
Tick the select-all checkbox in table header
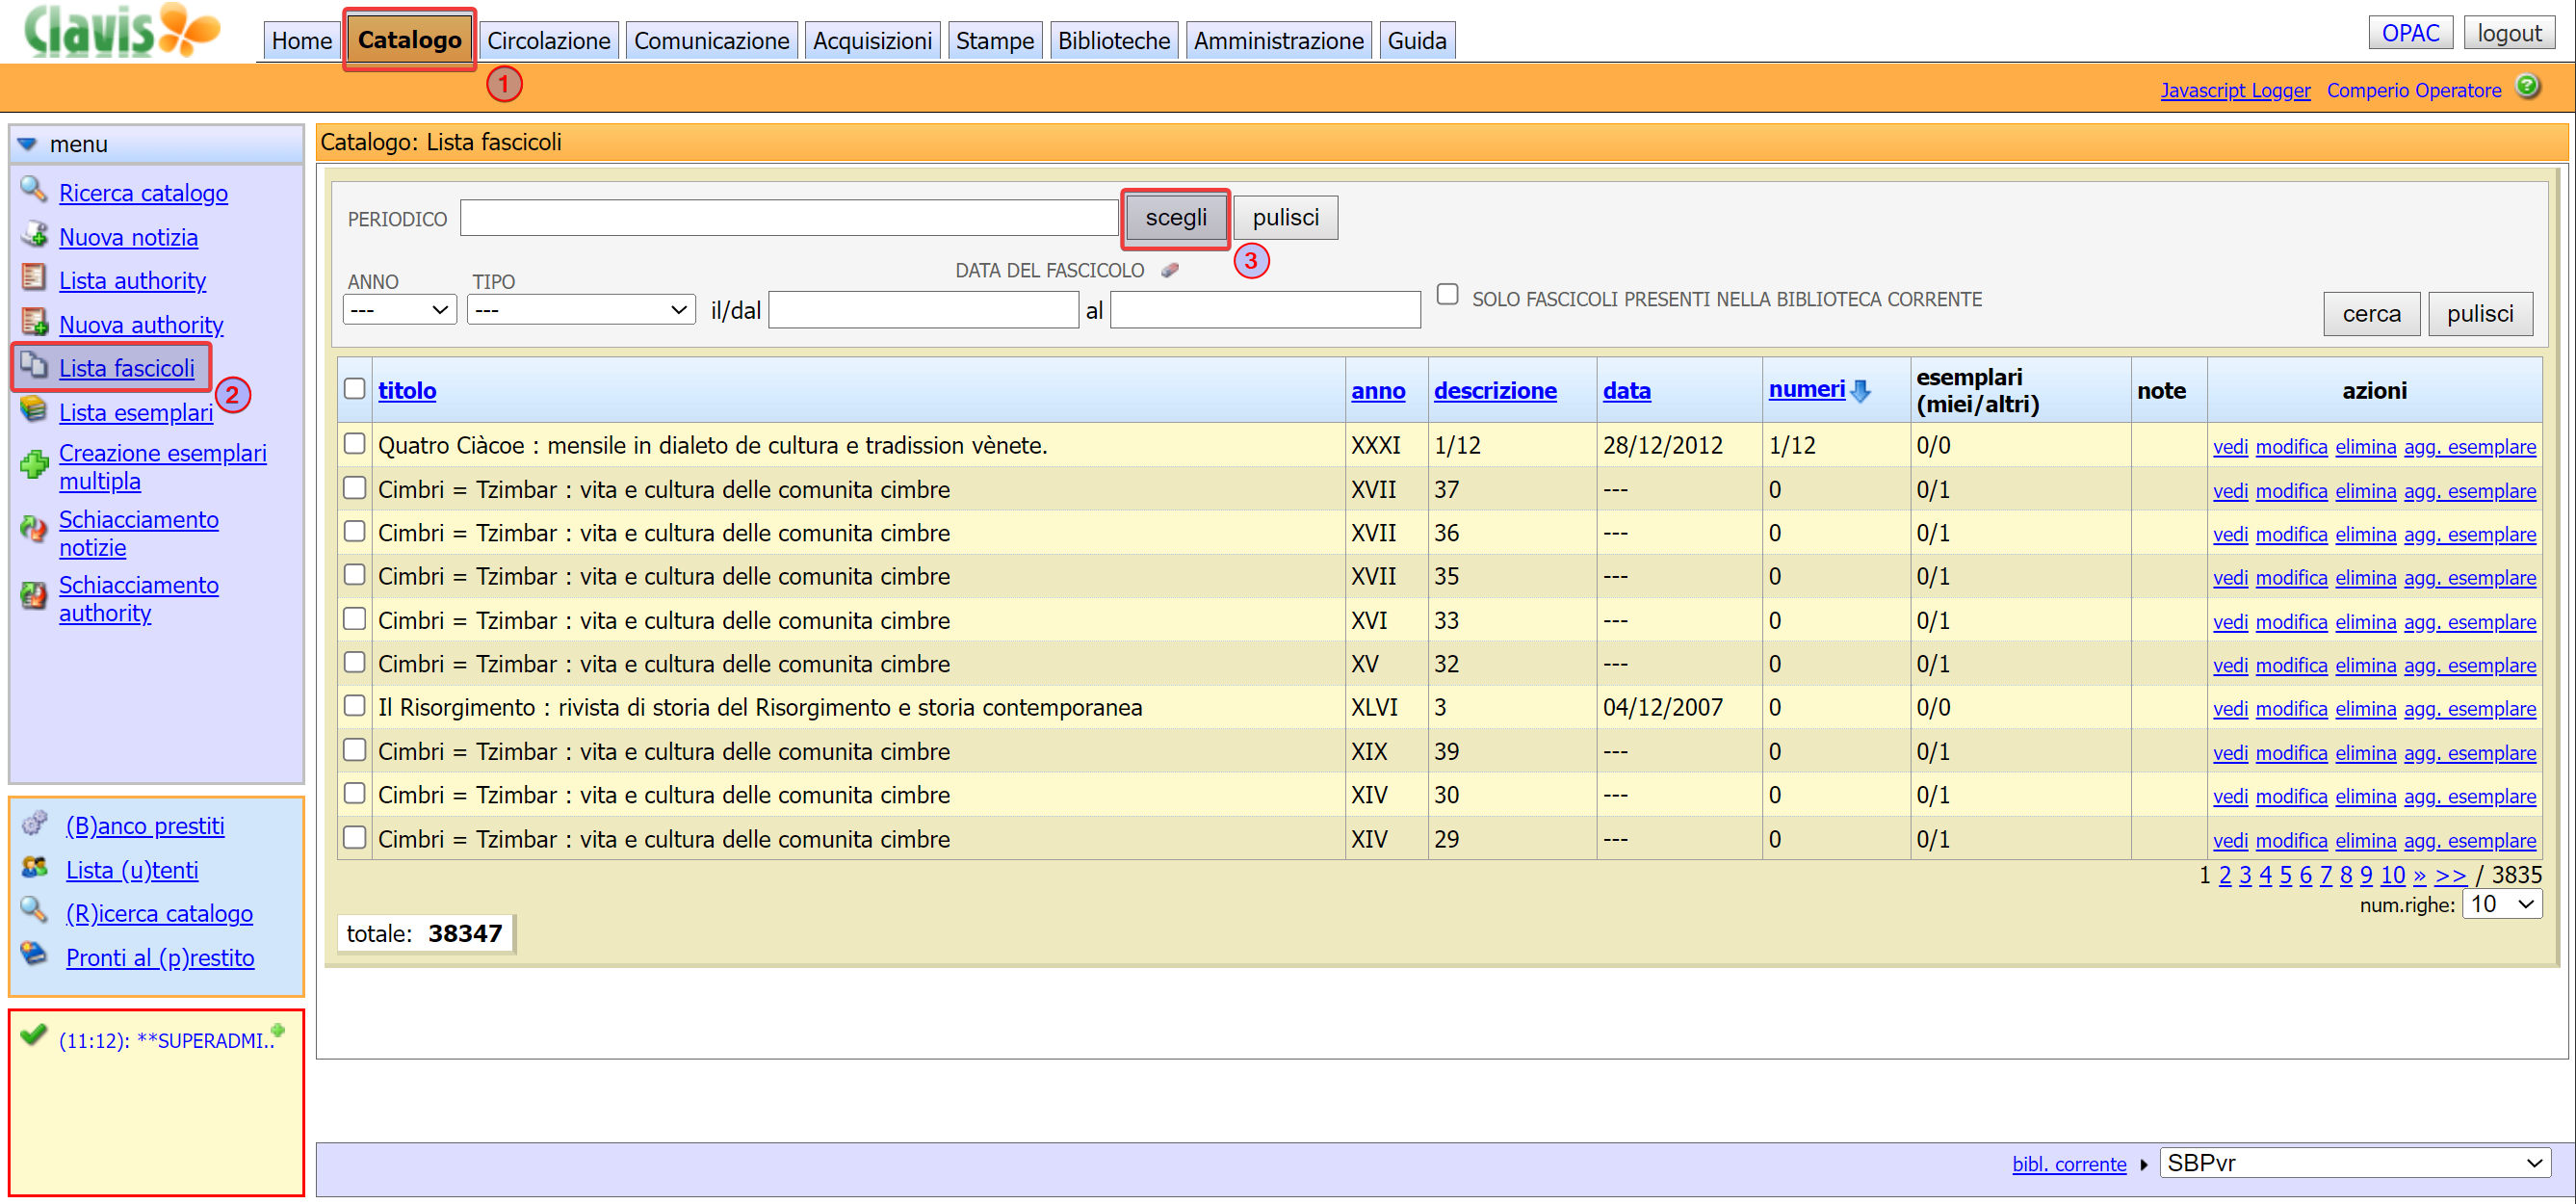point(354,389)
